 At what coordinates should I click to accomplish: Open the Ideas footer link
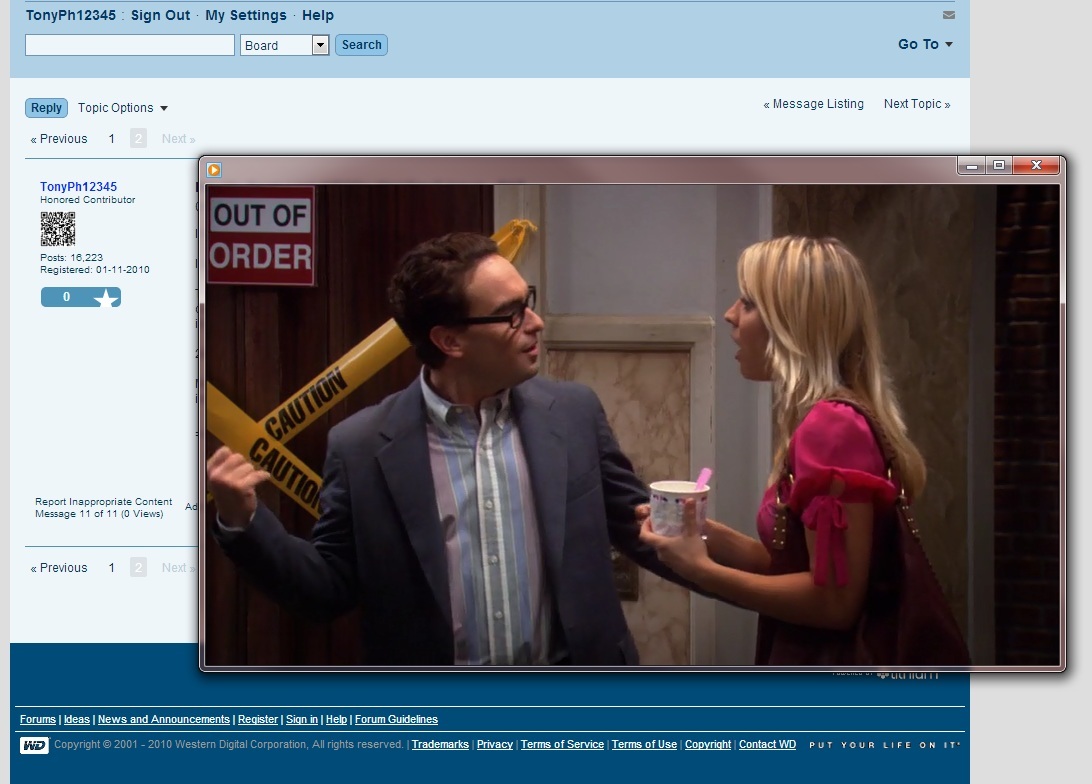click(x=77, y=719)
